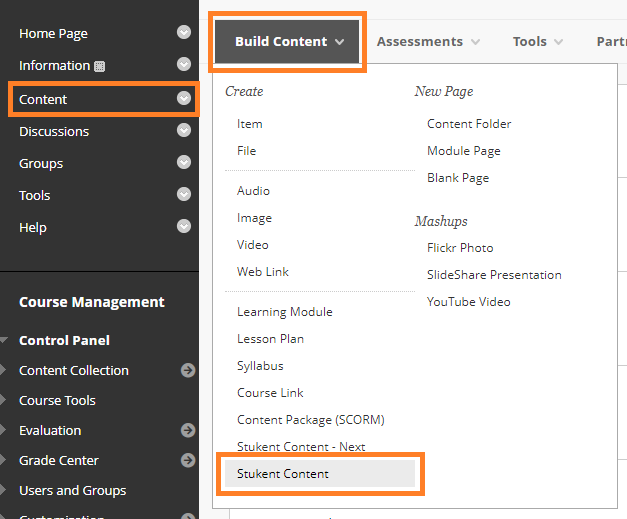Select Item under Create

250,124
